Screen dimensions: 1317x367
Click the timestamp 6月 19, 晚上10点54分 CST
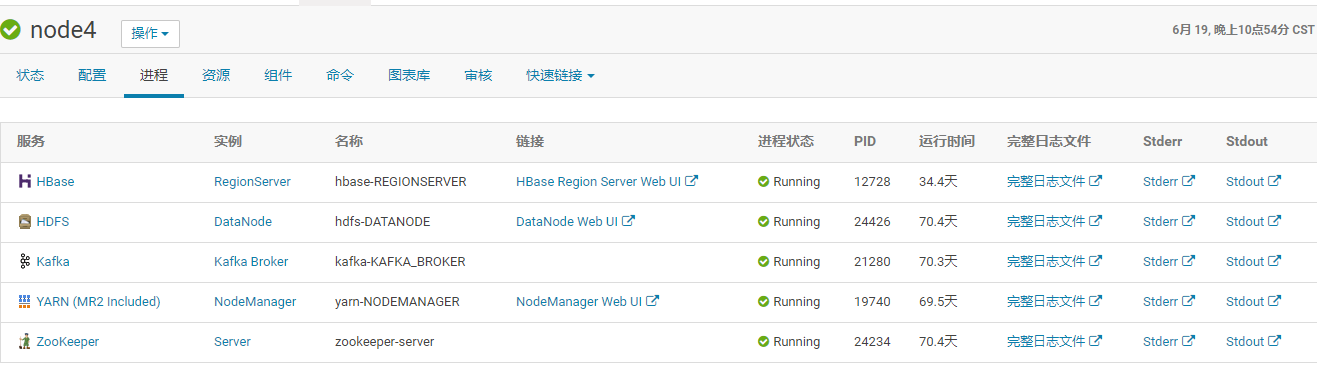point(1243,30)
